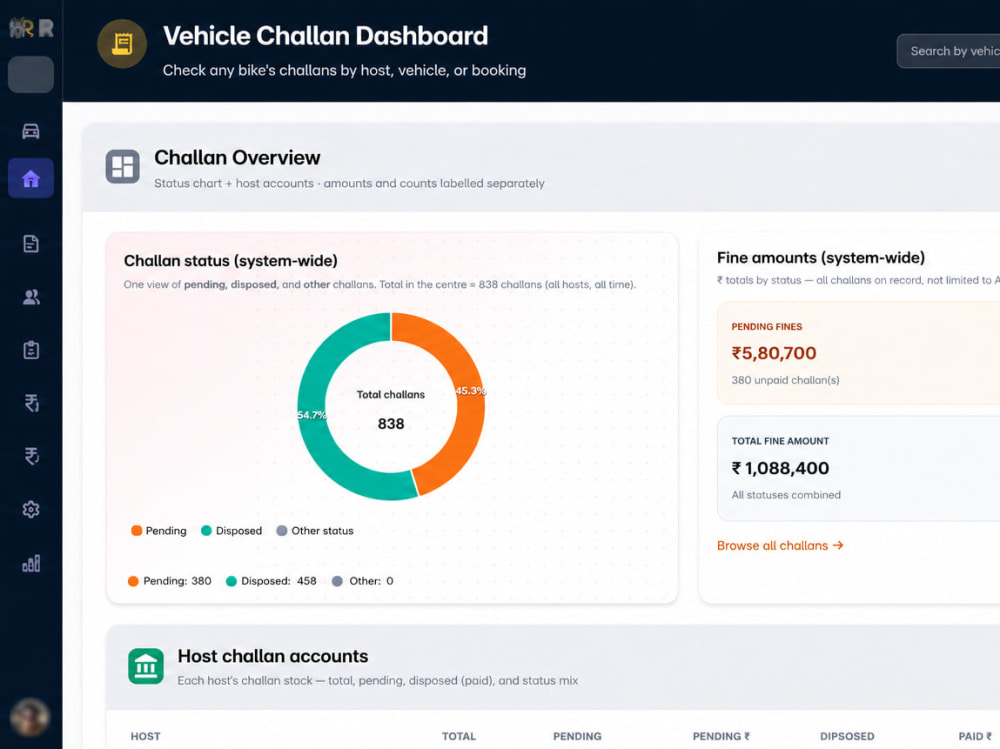Click the Challan status (system-wide) heading

231,261
